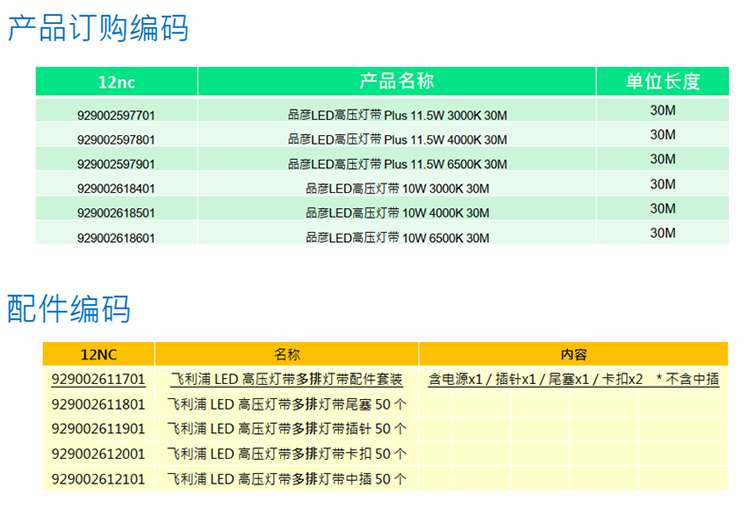Screen dimensions: 750x531
Task: Open underlined name 多排灯带配件套装
Action: coord(287,379)
